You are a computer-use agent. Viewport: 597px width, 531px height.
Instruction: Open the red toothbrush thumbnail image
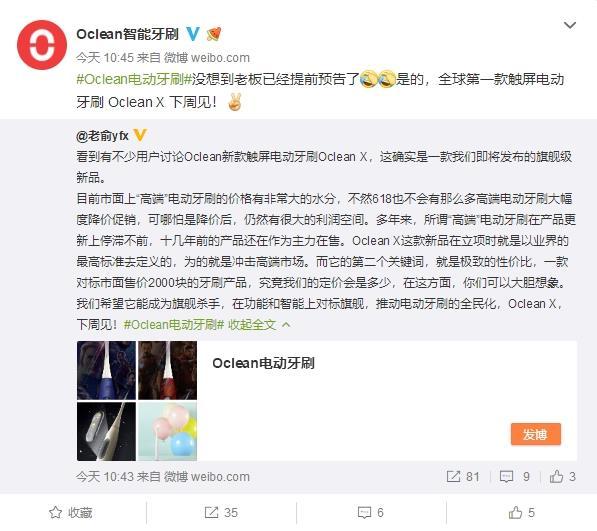167,370
